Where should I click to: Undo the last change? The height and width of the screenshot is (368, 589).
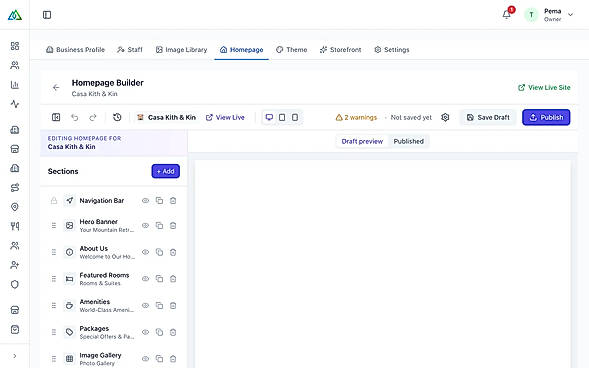[75, 118]
